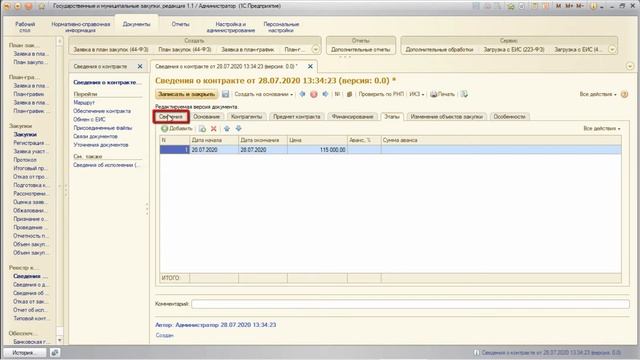Click the forward arrow in title bar
The image size is (640, 360).
(x=18, y=6)
